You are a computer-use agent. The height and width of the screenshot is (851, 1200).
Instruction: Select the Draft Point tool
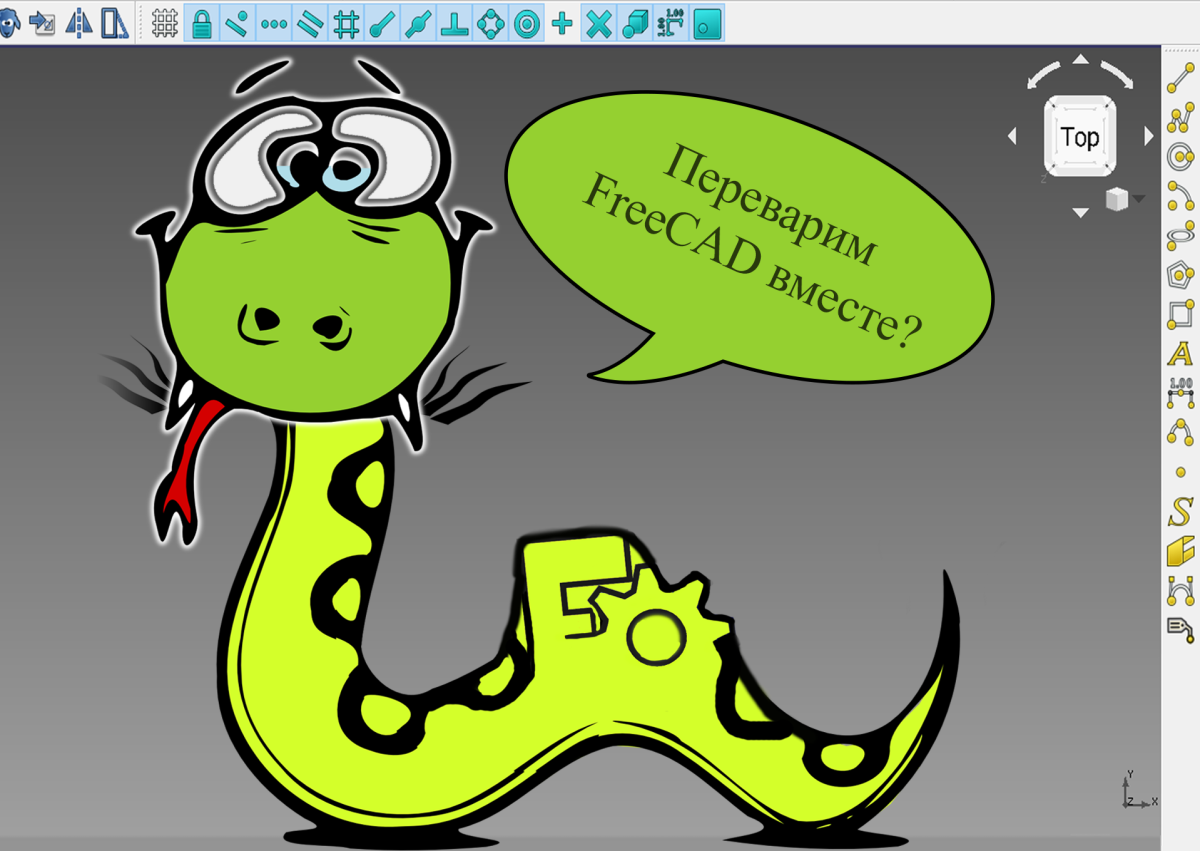point(1181,472)
